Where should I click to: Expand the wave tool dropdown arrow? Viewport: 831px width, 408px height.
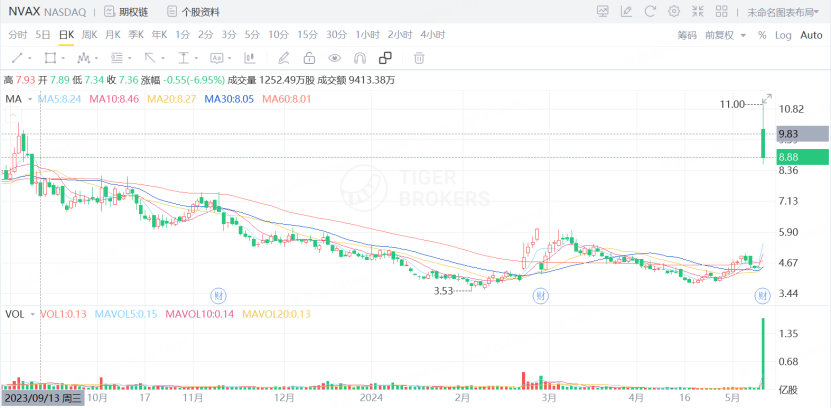96,58
